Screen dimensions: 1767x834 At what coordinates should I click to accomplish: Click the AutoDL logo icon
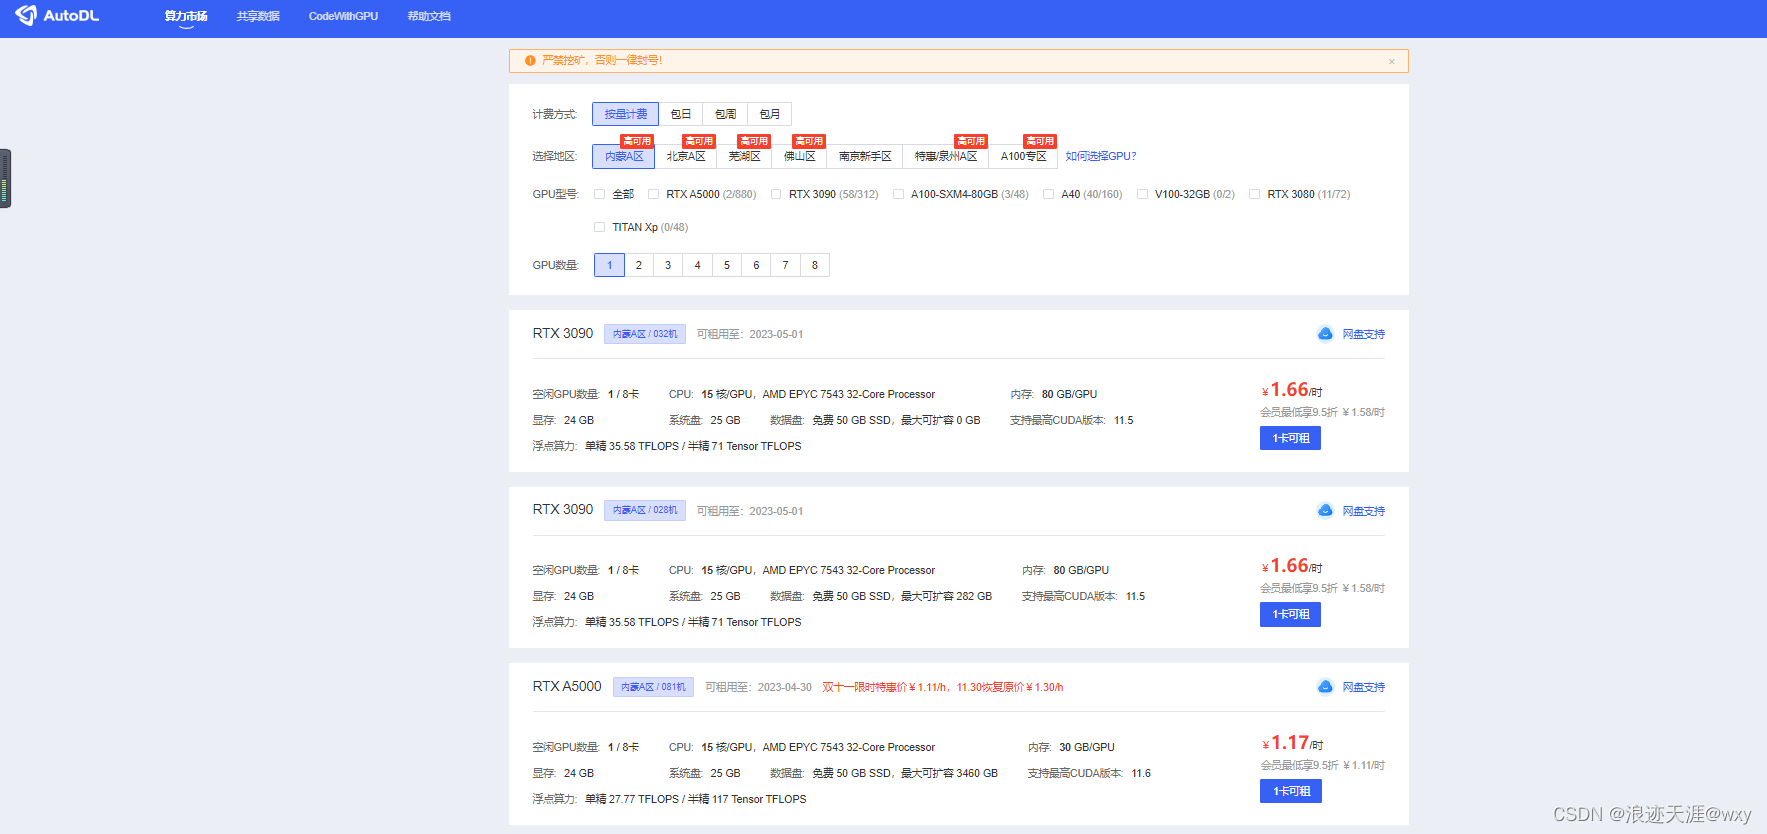[x=26, y=15]
